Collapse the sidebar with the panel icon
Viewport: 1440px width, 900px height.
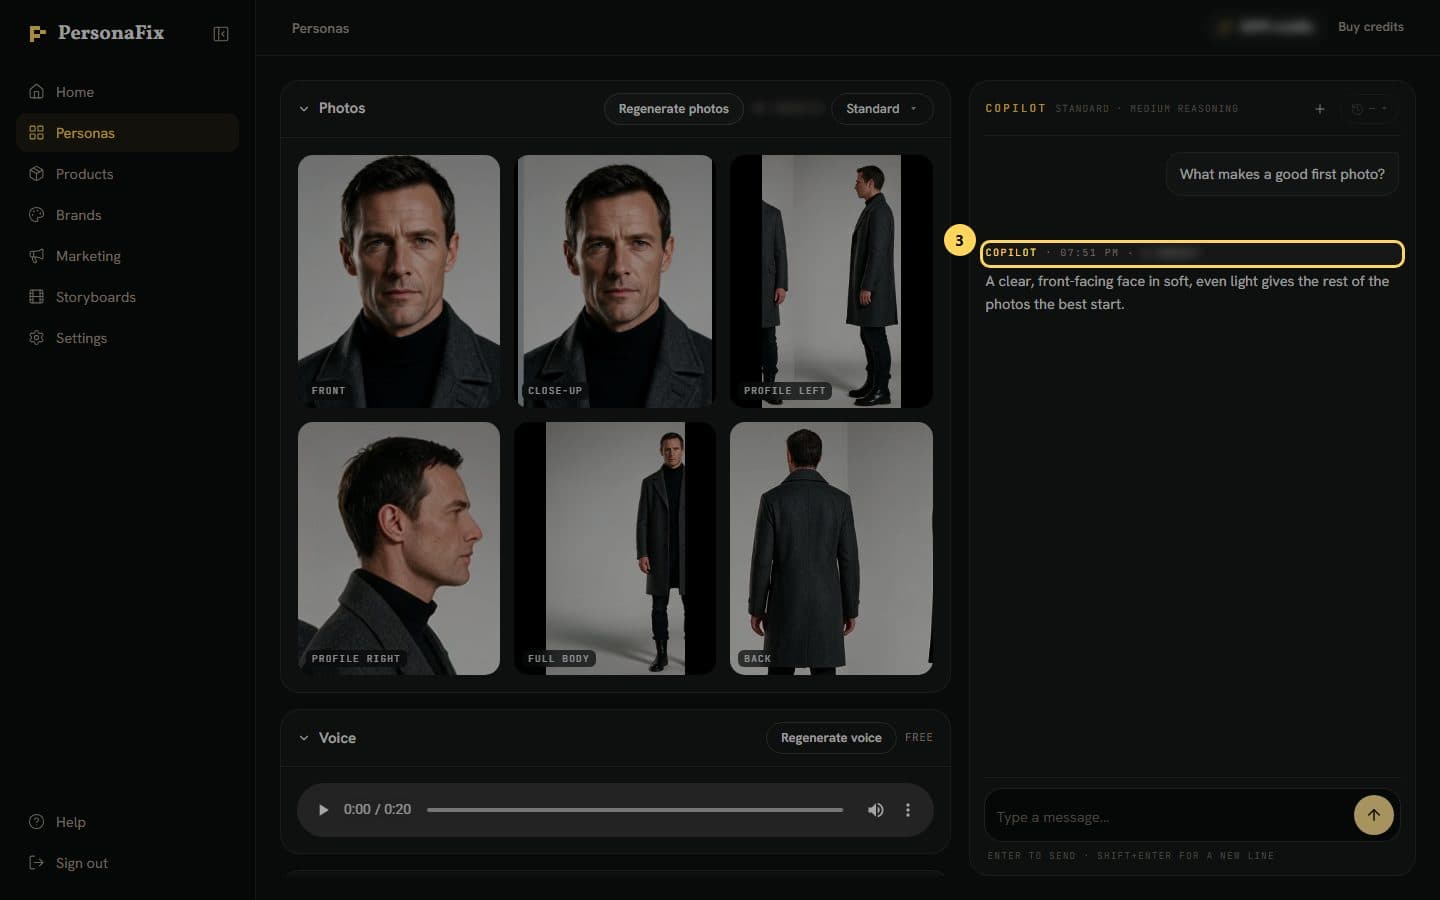tap(221, 34)
